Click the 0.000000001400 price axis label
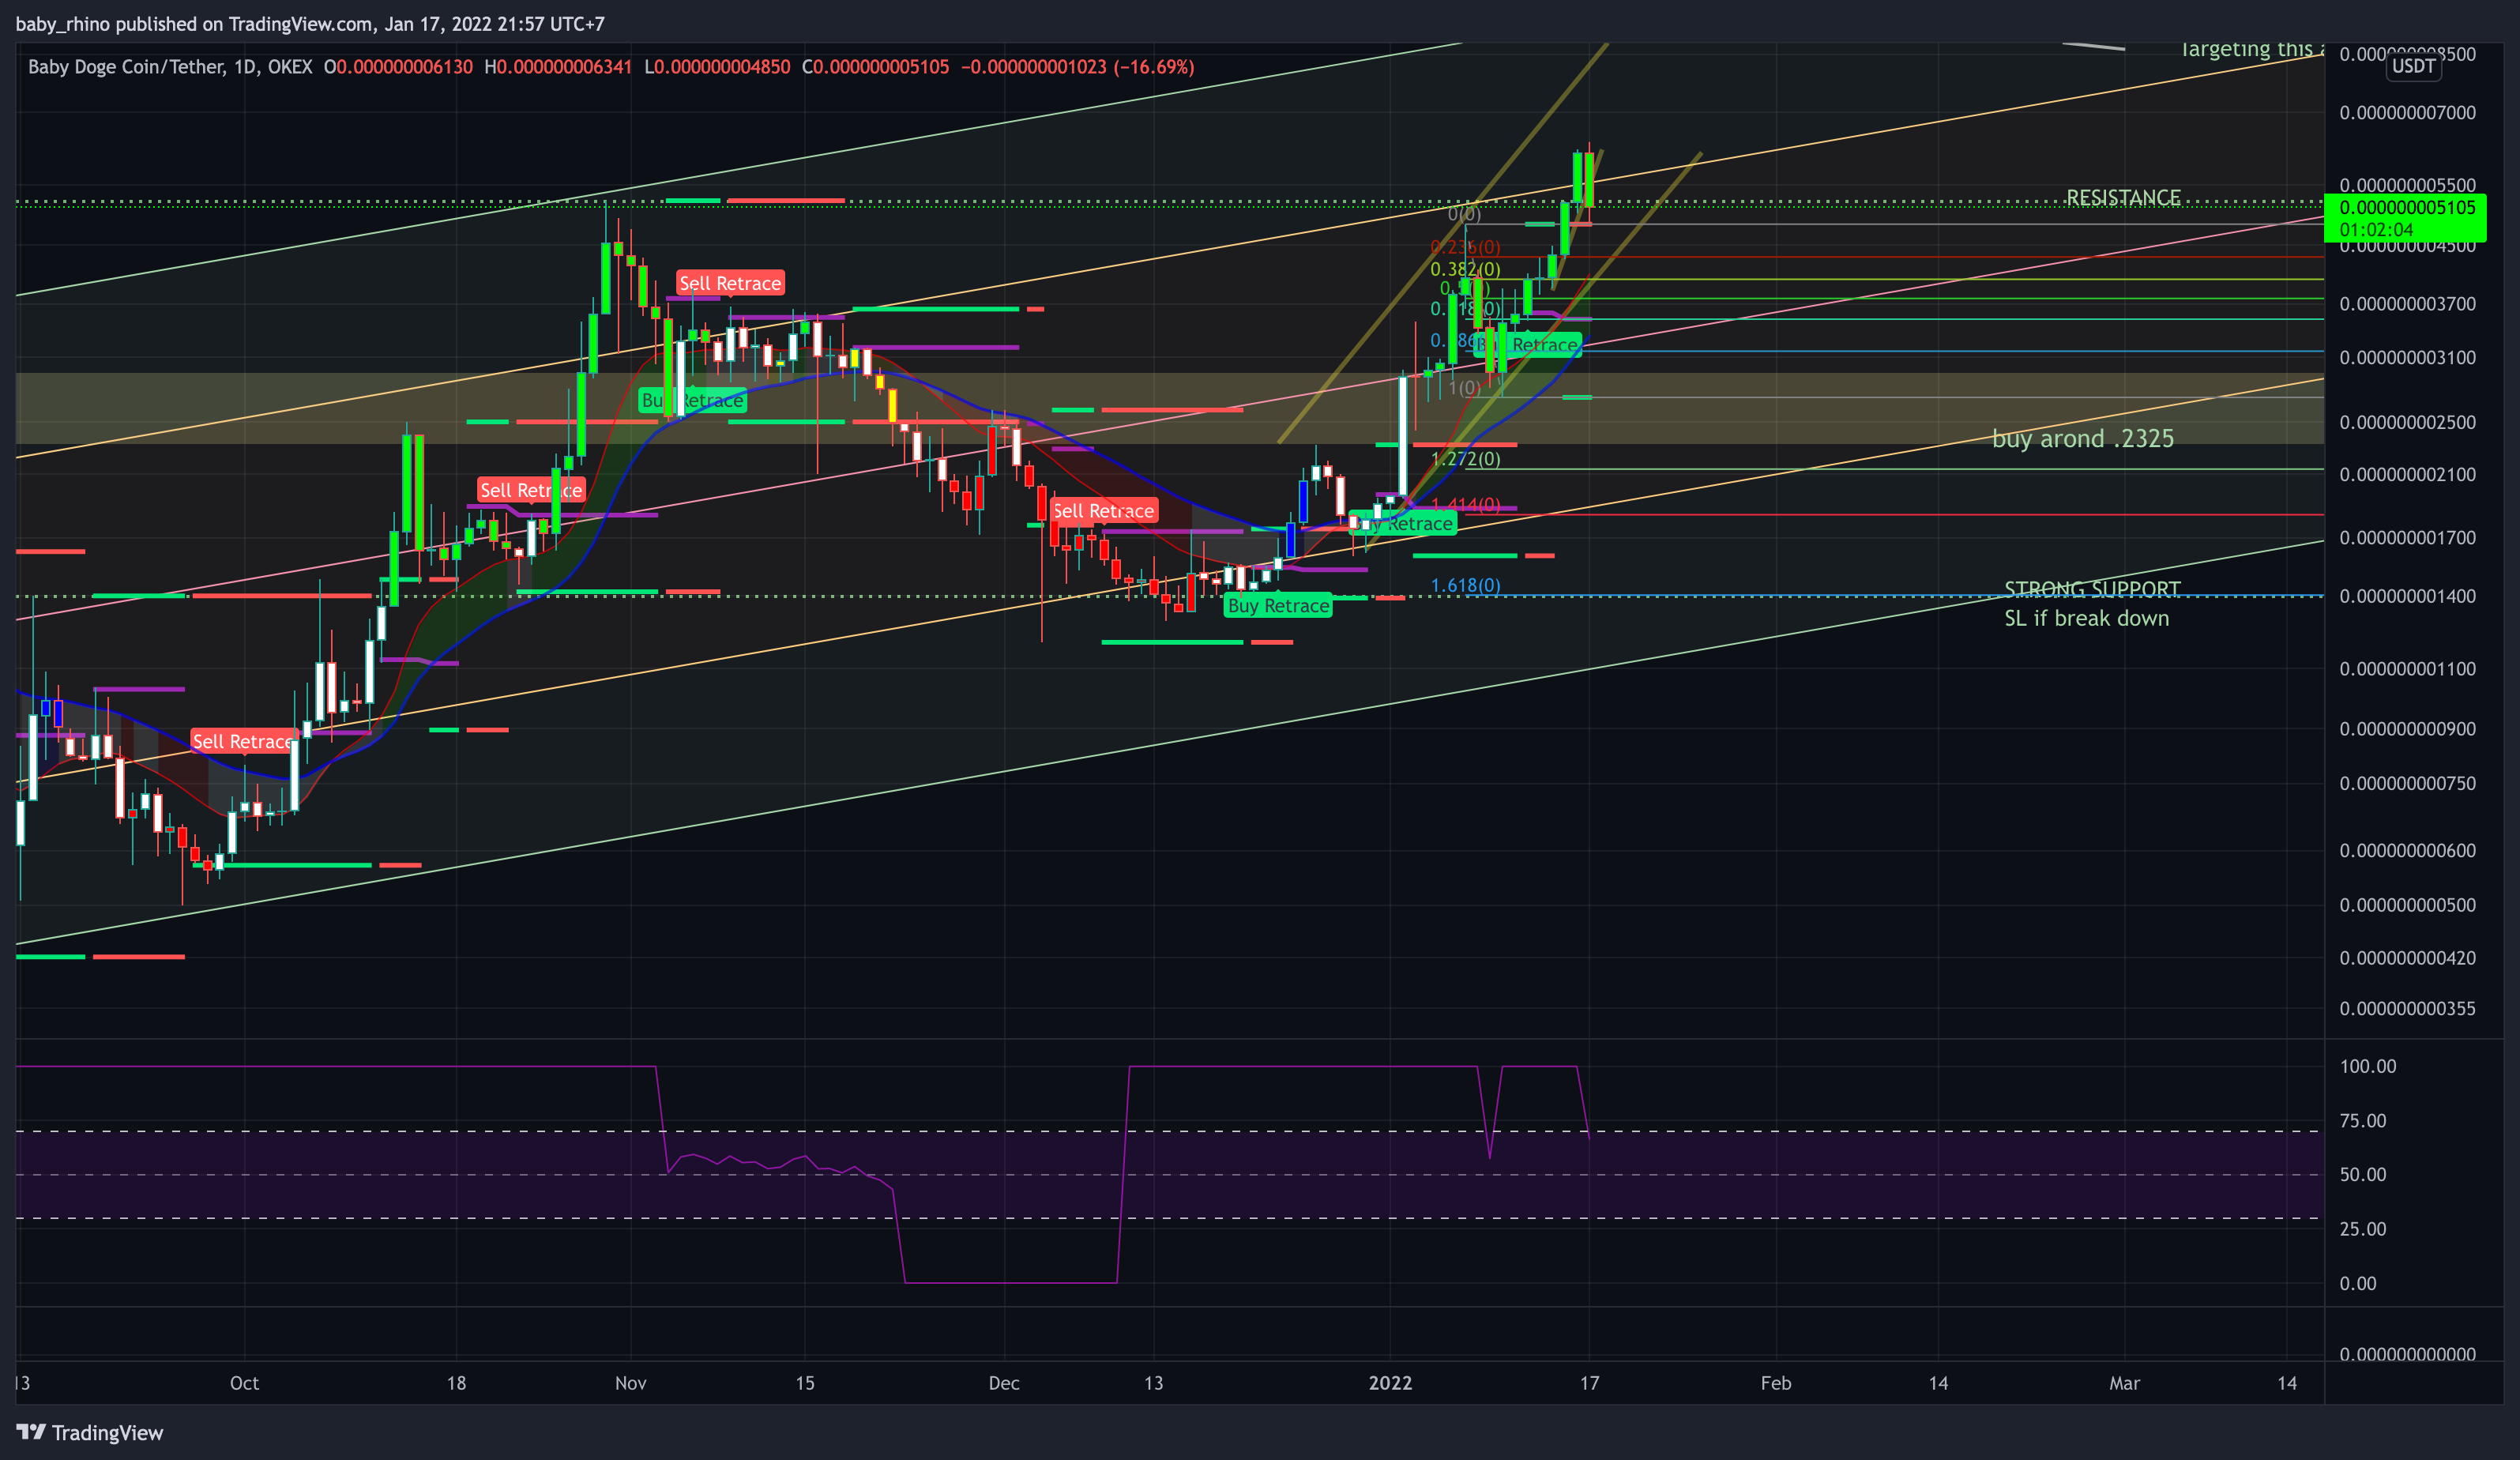Image resolution: width=2520 pixels, height=1460 pixels. [x=2407, y=596]
